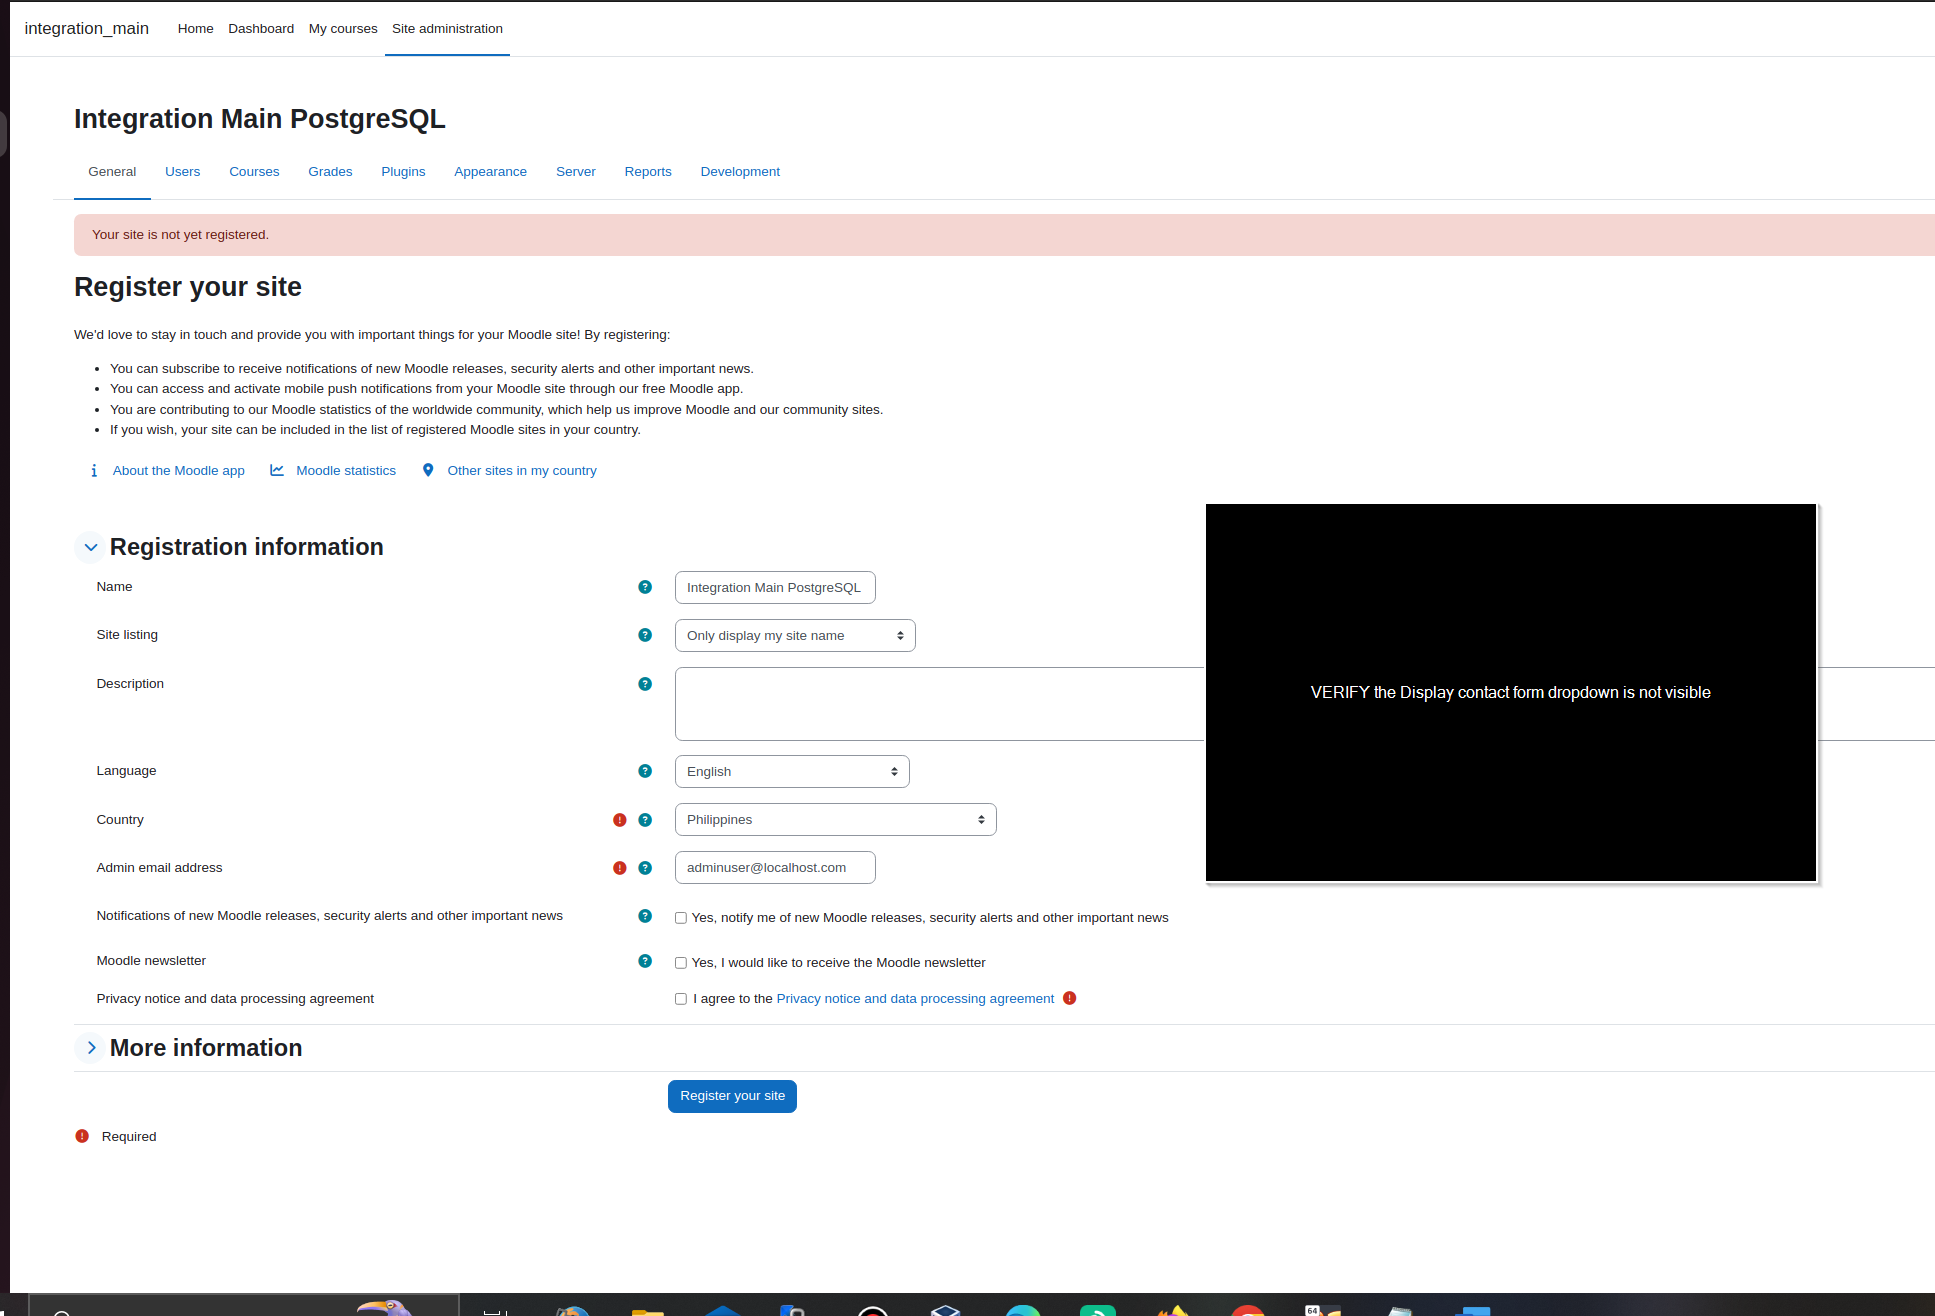Click the map pin icon before Other sites
Screen dimensions: 1935x1316
pyautogui.click(x=428, y=470)
